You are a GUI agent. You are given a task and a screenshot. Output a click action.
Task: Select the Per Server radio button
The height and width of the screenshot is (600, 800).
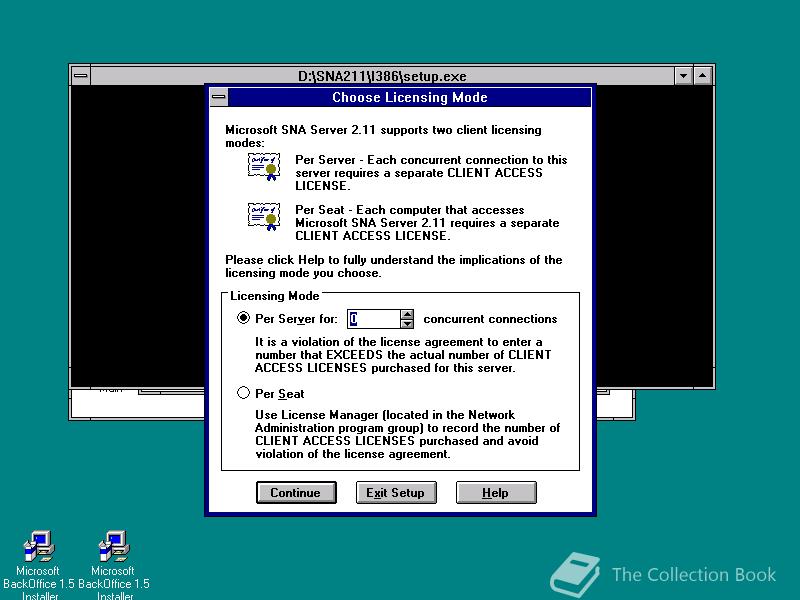[x=243, y=318]
